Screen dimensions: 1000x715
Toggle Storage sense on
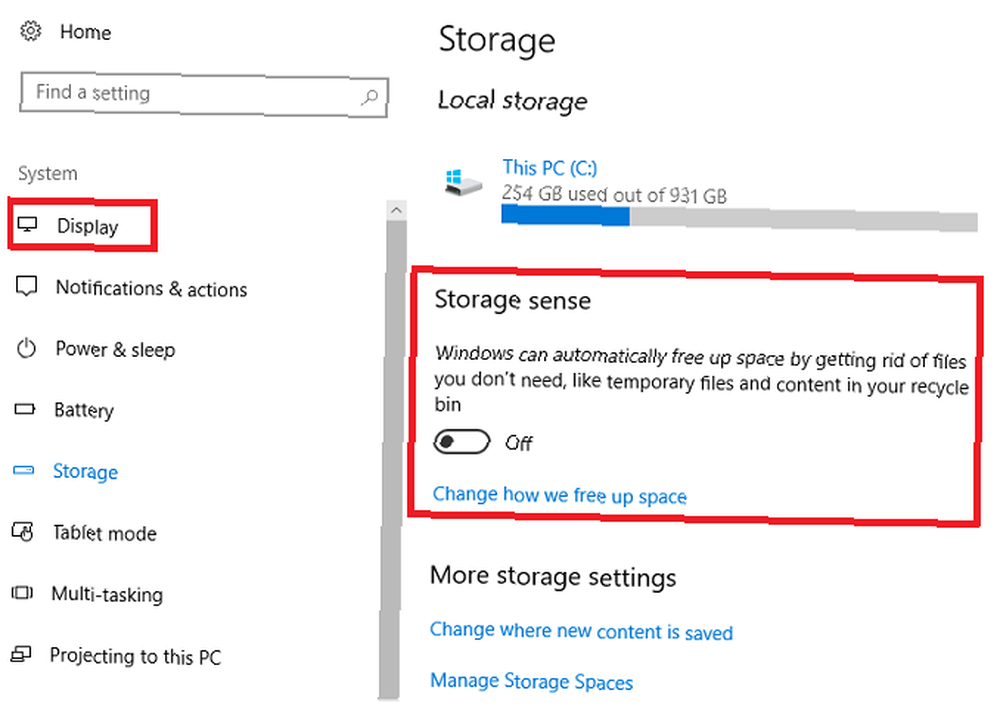[x=462, y=441]
